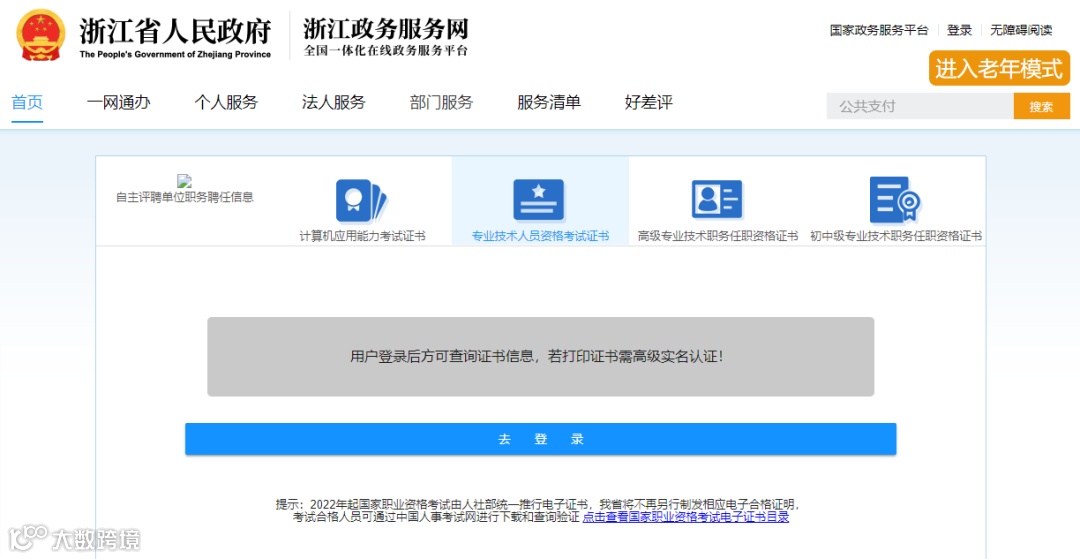Click 浙江省人民政府 title text
Screen dimensions: 1080x559
[x=176, y=31]
